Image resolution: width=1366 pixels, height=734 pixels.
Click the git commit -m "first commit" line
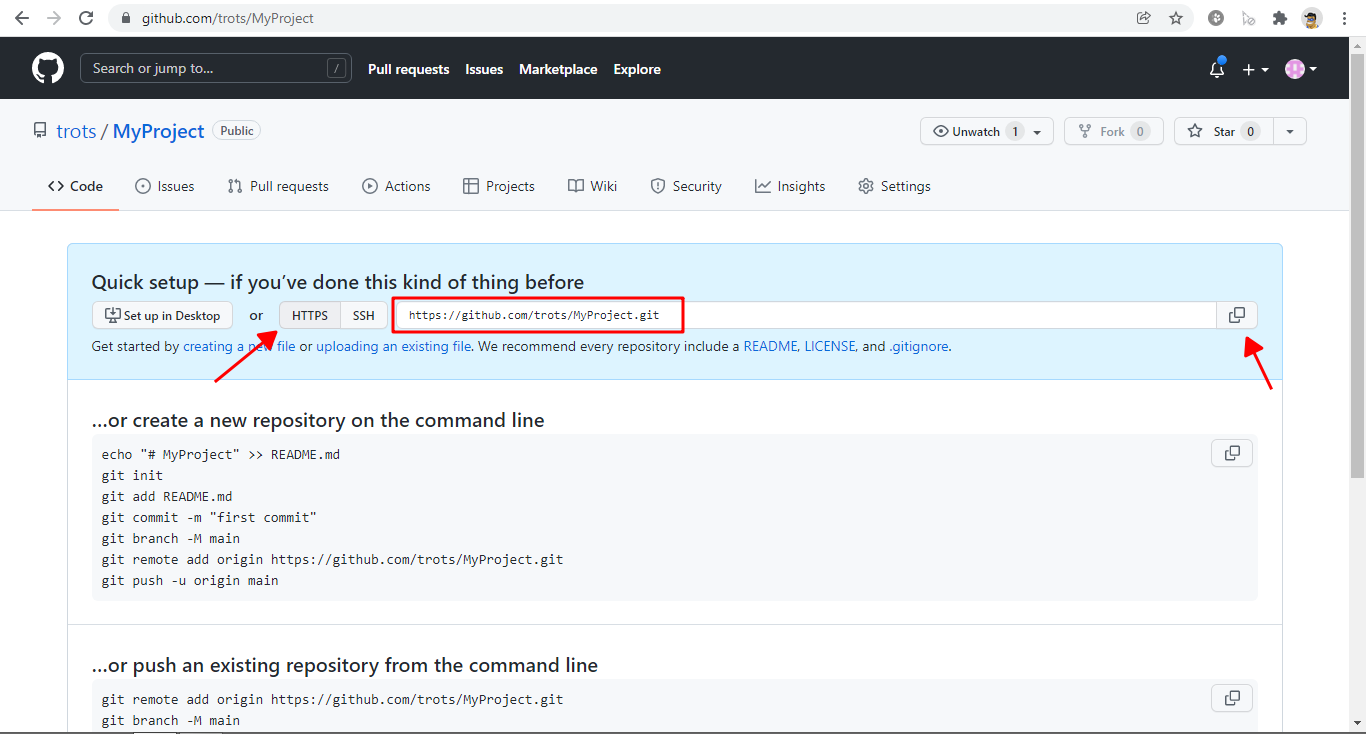(x=209, y=517)
